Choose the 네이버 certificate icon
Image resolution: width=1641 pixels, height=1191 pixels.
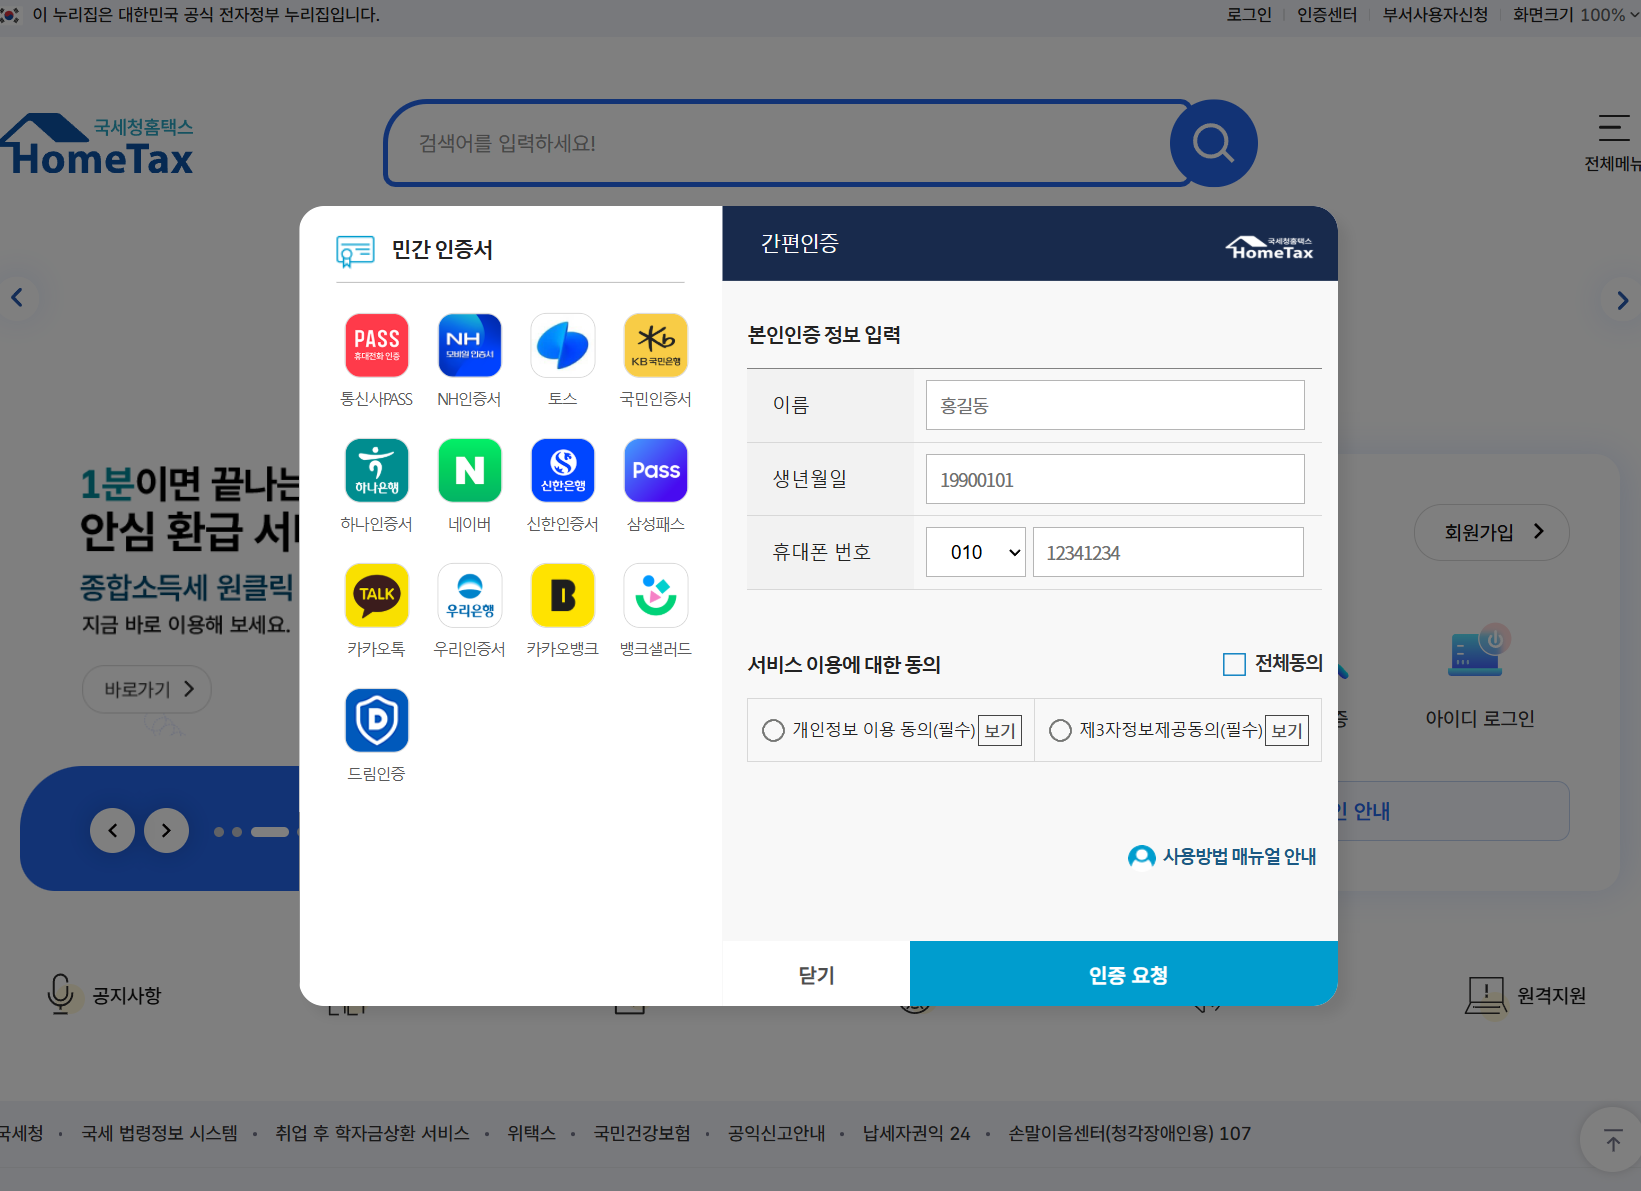point(469,470)
